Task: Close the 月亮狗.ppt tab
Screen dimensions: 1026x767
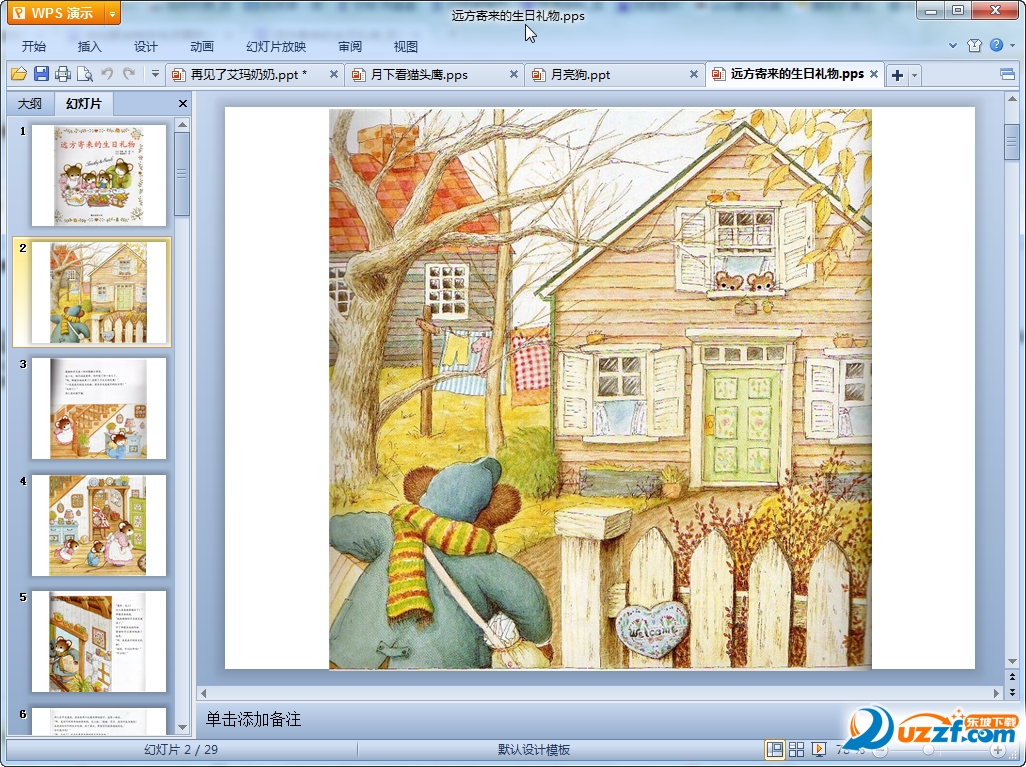Action: coord(694,75)
